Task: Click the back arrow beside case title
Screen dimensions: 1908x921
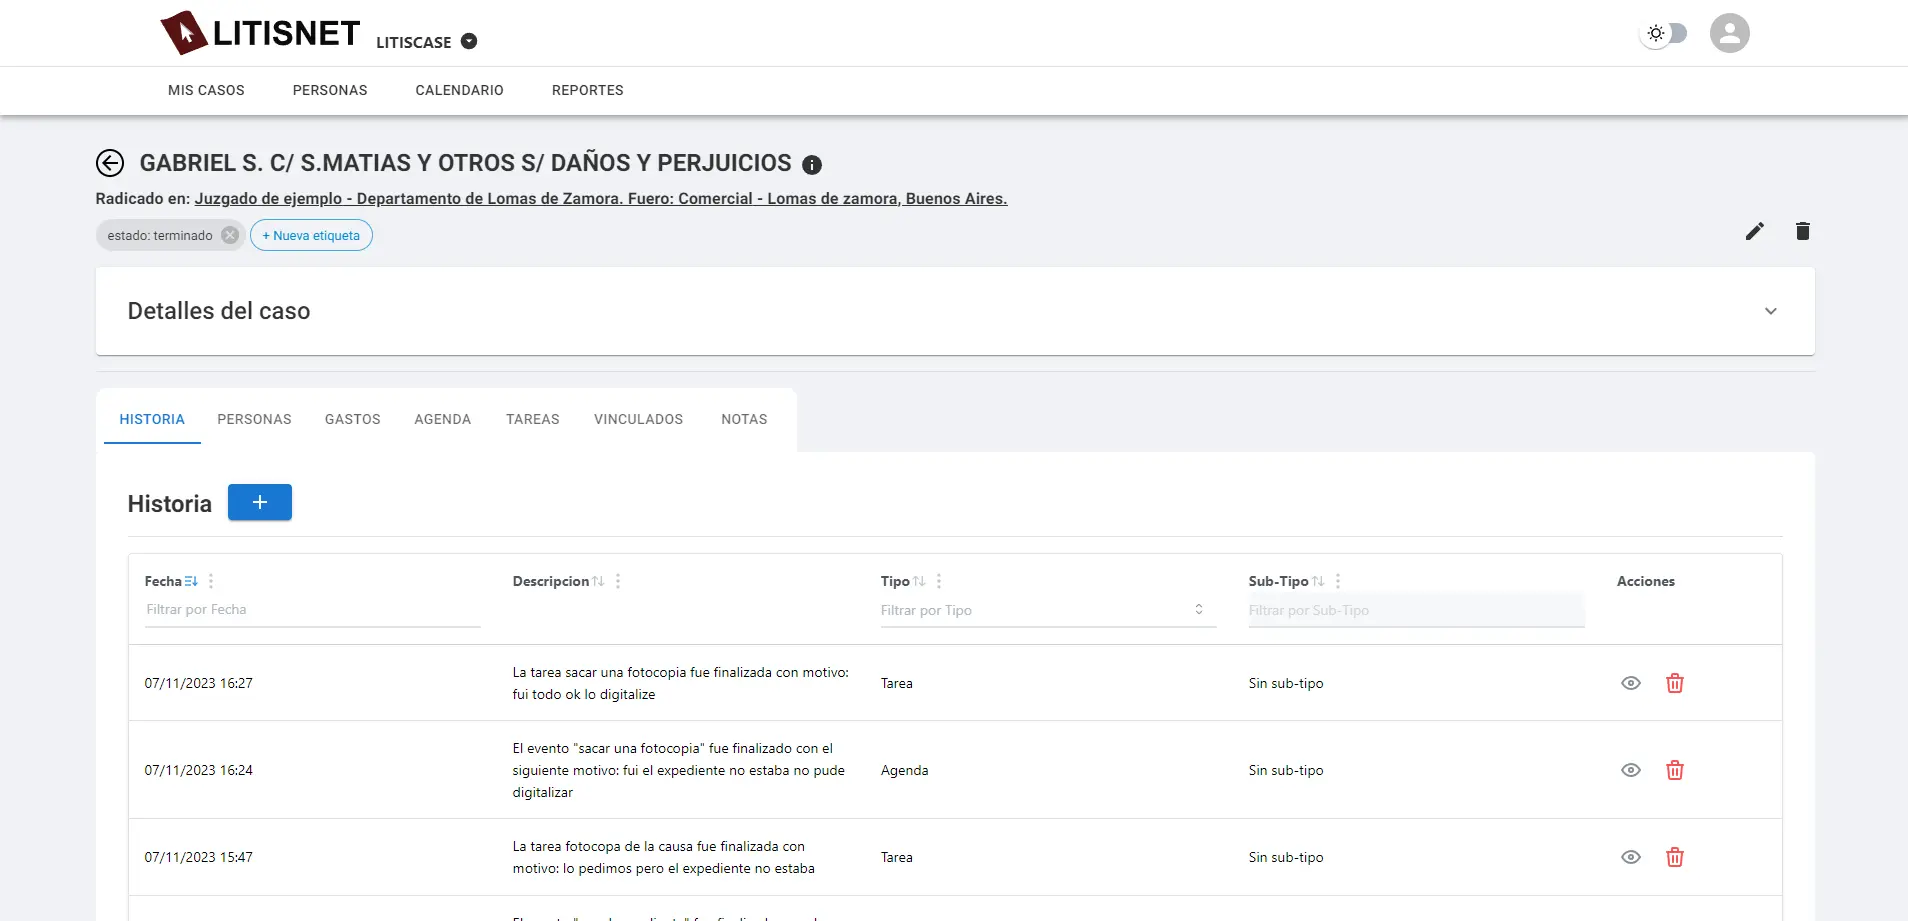Action: (x=110, y=163)
